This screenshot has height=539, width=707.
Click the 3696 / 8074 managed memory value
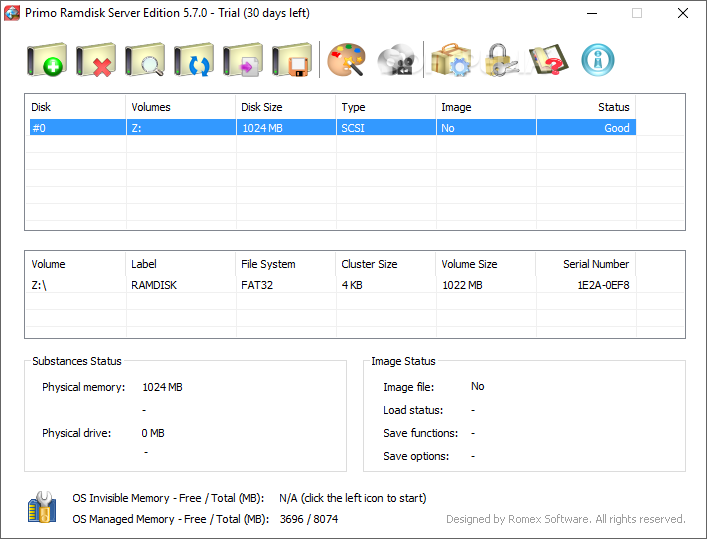309,519
